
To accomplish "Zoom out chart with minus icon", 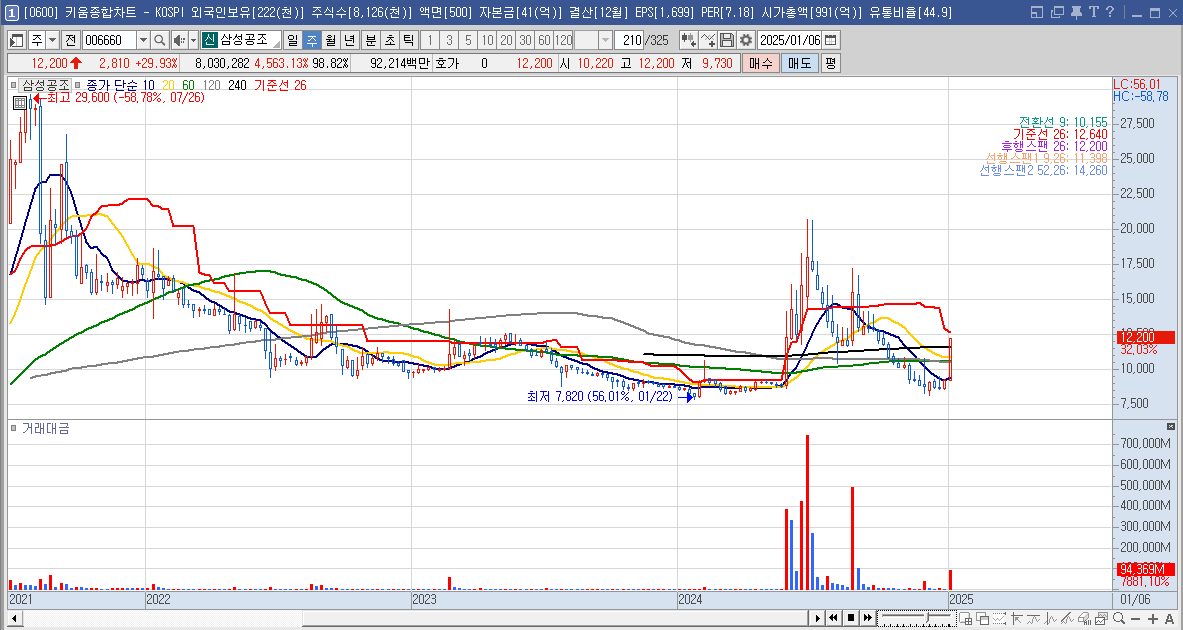I will [1135, 619].
